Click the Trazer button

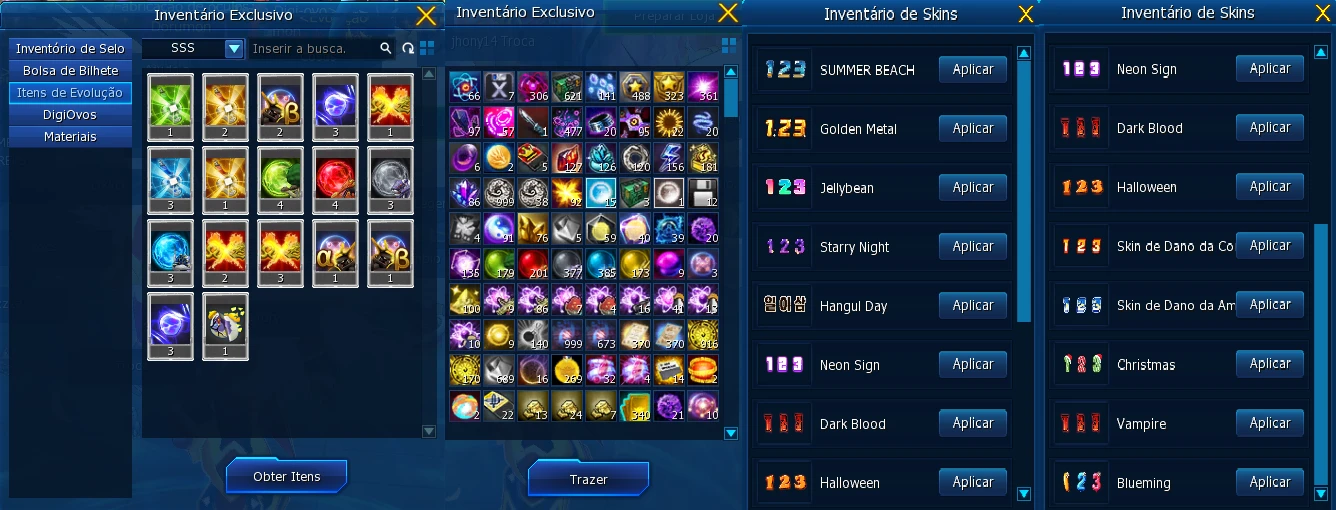pyautogui.click(x=588, y=479)
